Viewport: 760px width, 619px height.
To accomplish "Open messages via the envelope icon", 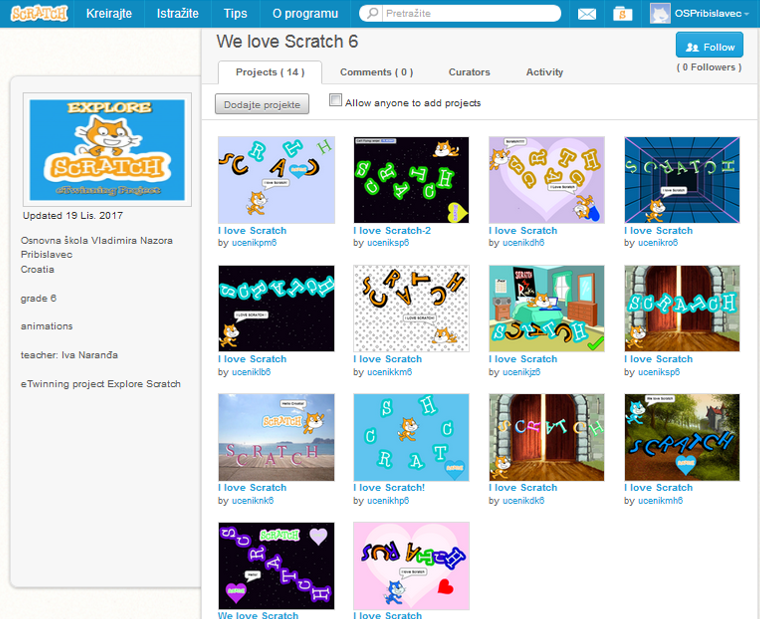I will 586,14.
